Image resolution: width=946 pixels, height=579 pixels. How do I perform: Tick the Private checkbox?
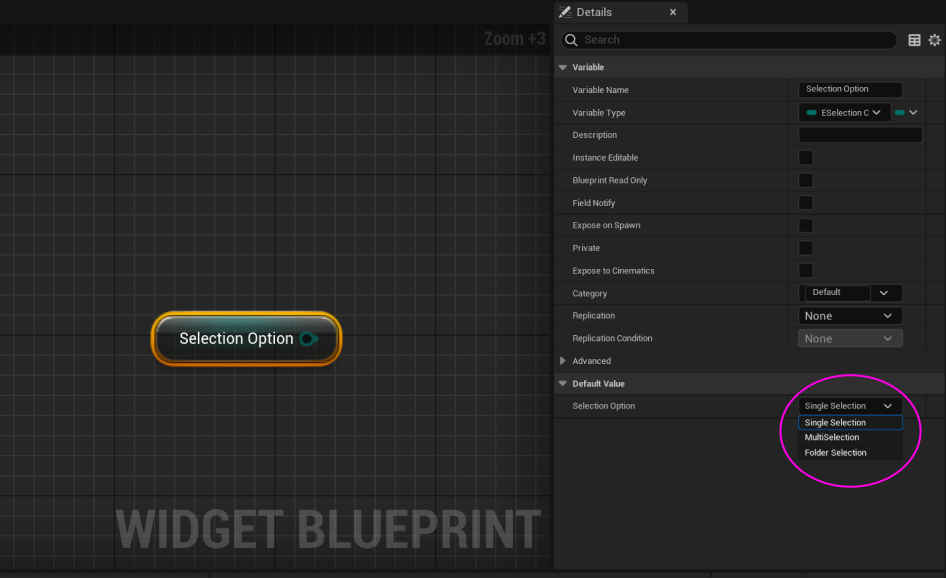tap(805, 248)
